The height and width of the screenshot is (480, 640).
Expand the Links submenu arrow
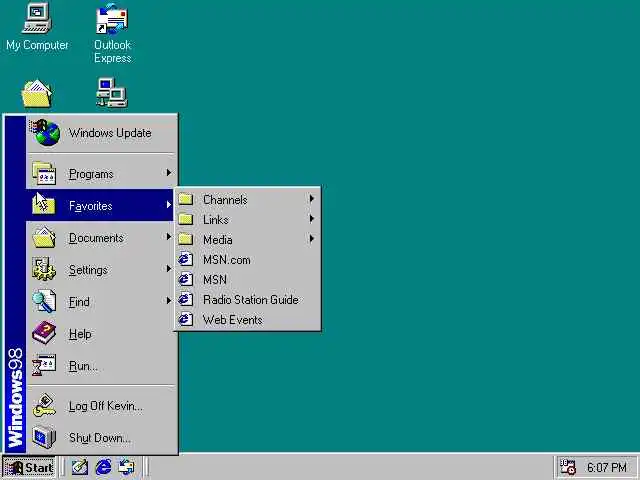point(311,219)
